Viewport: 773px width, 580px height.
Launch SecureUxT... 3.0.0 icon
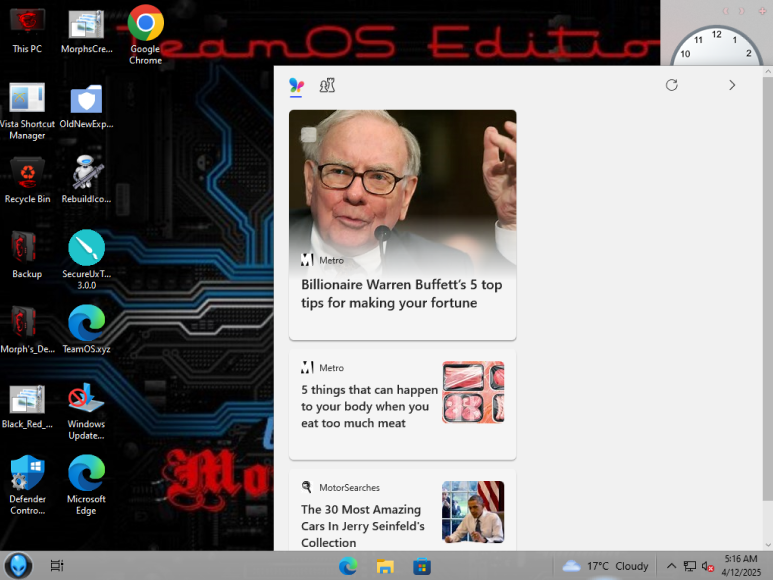click(86, 260)
